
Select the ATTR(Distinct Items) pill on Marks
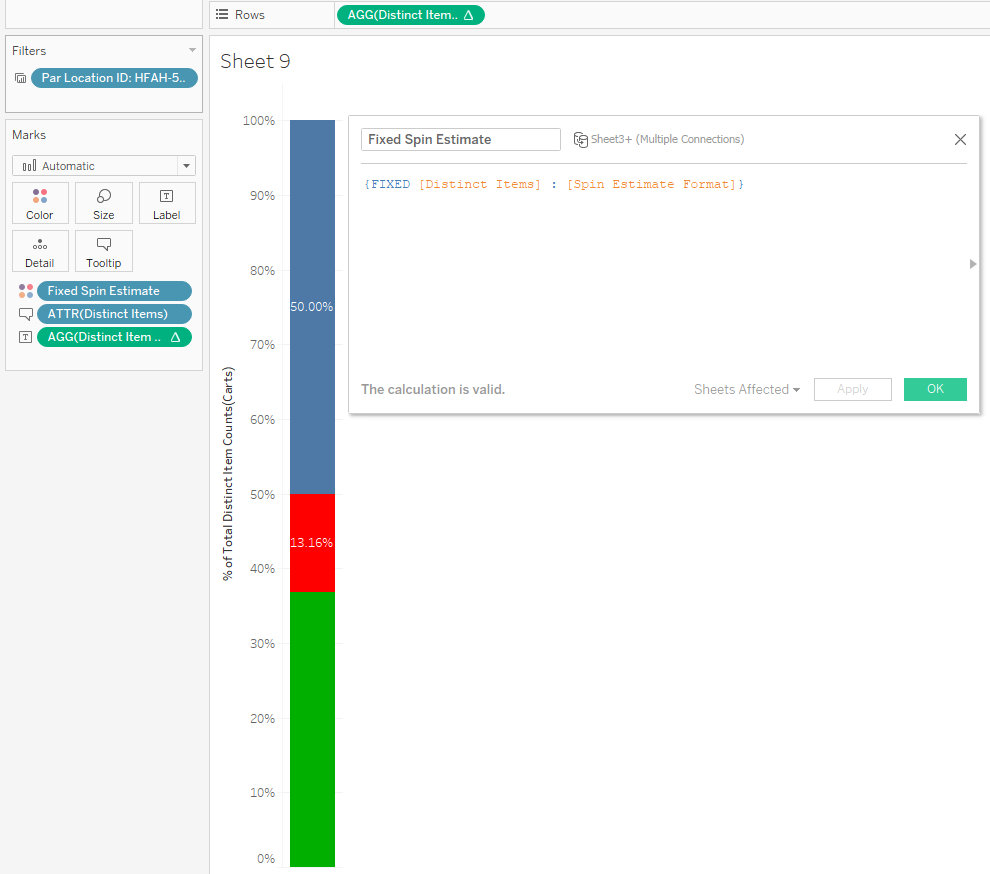pyautogui.click(x=114, y=314)
